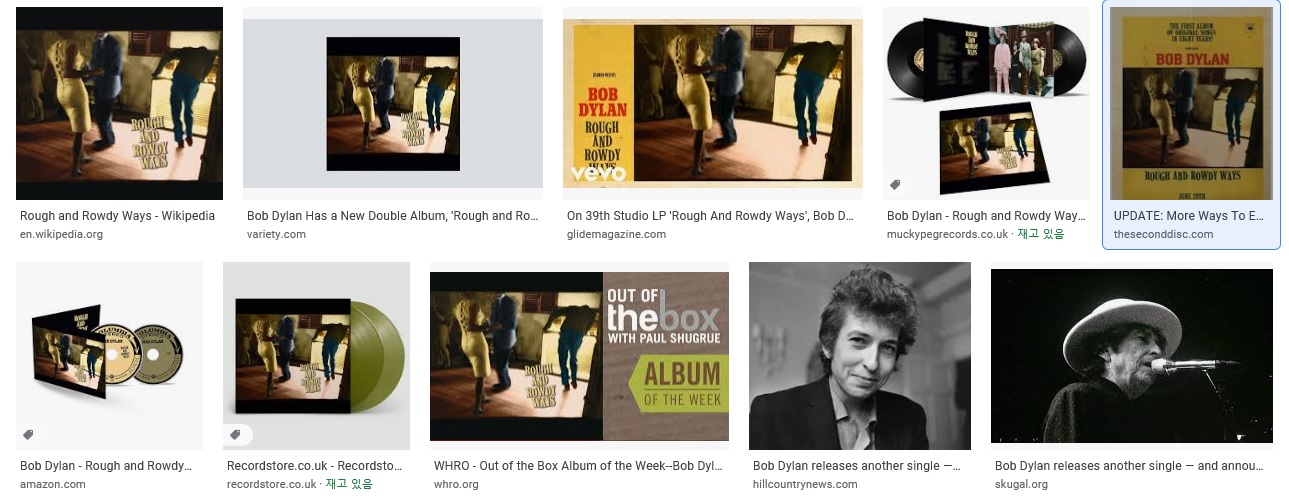The height and width of the screenshot is (498, 1289).
Task: Click product tag icon on muckypegrecords vinyl image
Action: tap(896, 185)
